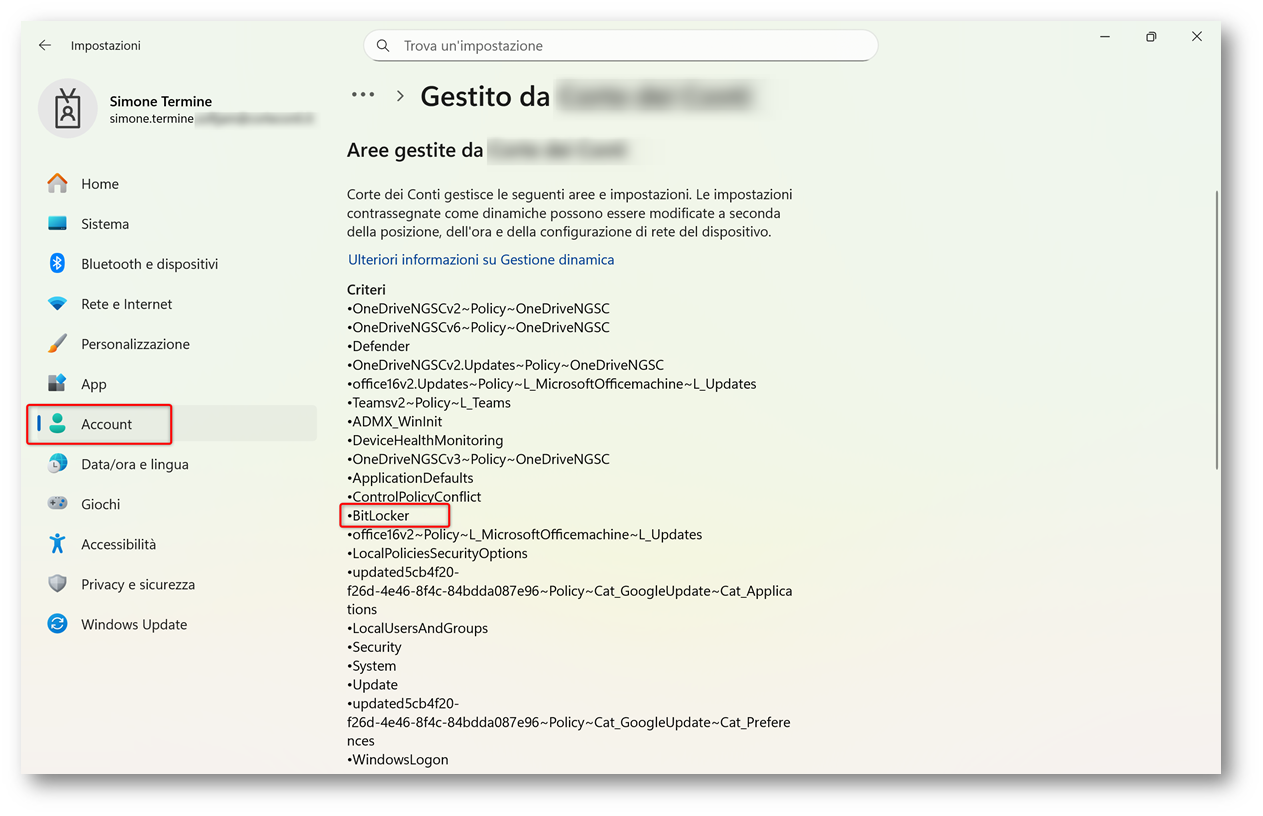Image resolution: width=1263 pixels, height=816 pixels.
Task: Open Sistema settings page
Action: pos(105,224)
